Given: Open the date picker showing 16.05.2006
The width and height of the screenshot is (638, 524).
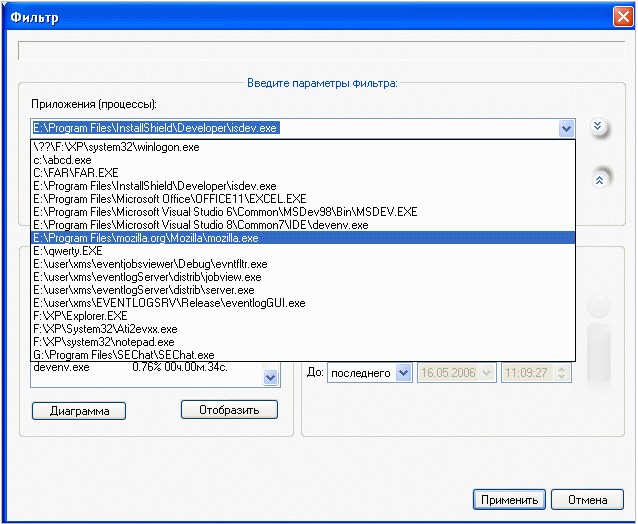Looking at the screenshot, I should point(486,373).
